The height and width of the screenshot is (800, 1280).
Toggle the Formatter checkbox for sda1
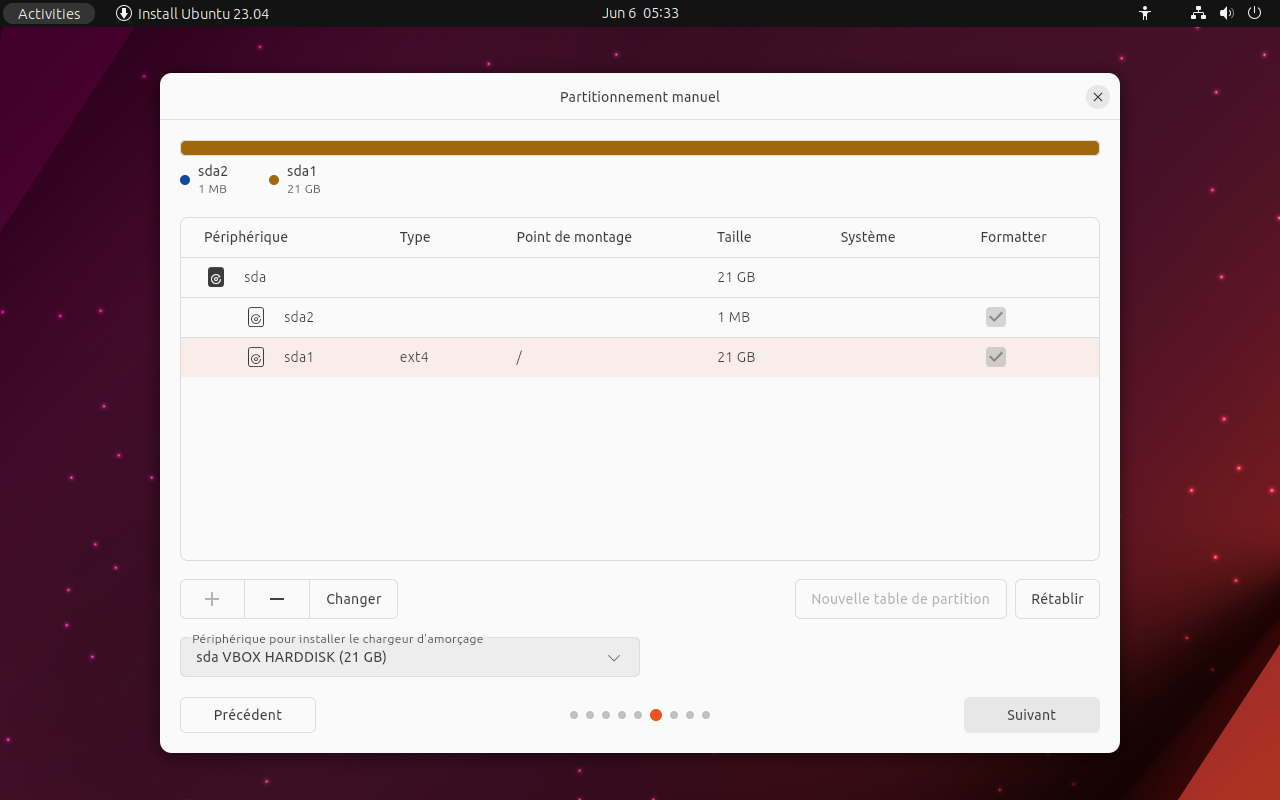tap(996, 357)
